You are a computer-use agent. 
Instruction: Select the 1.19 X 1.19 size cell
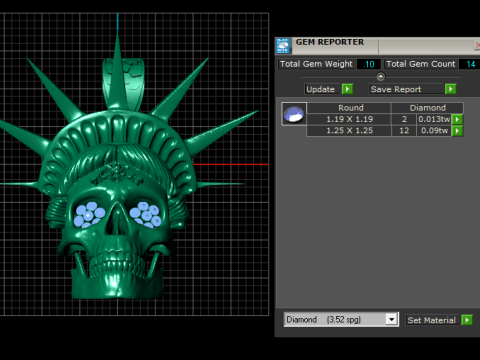pyautogui.click(x=349, y=119)
